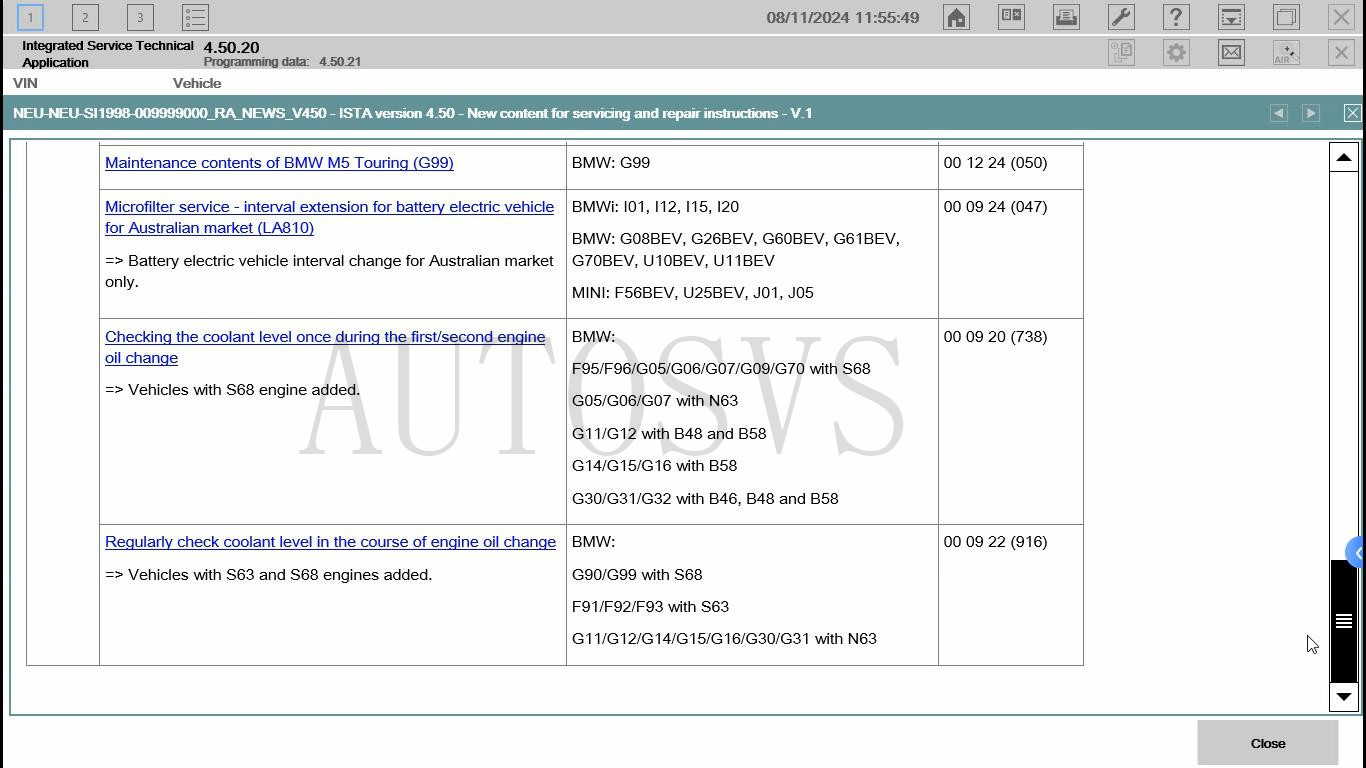
Task: Switch to operation tab 1
Action: coord(30,17)
